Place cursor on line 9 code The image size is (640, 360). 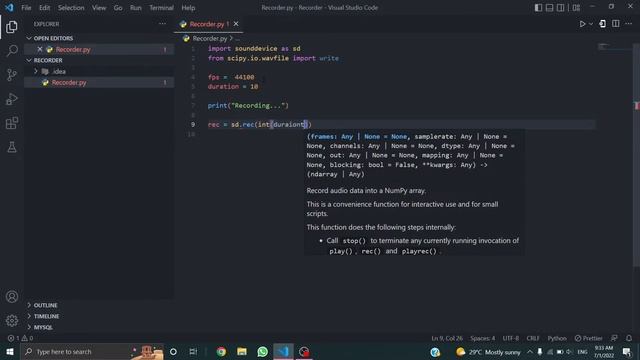click(x=260, y=124)
